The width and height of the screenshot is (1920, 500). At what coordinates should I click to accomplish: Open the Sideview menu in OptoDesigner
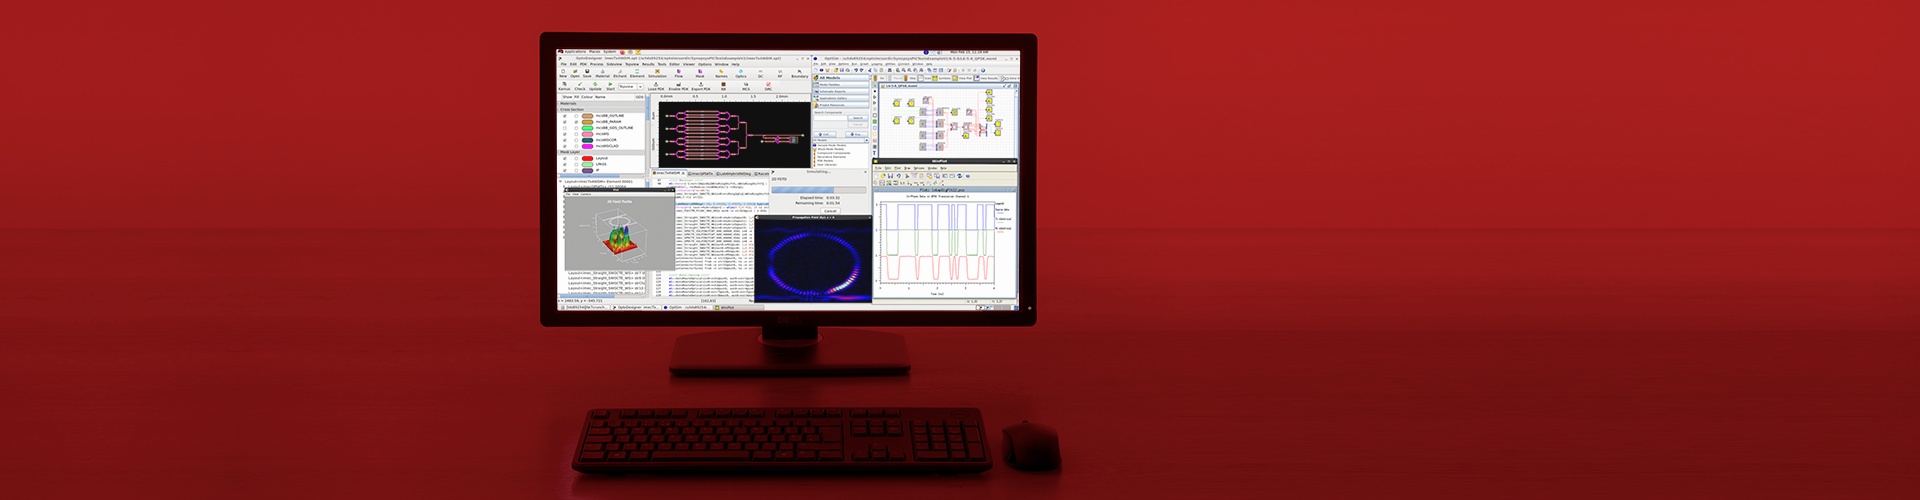[x=614, y=64]
